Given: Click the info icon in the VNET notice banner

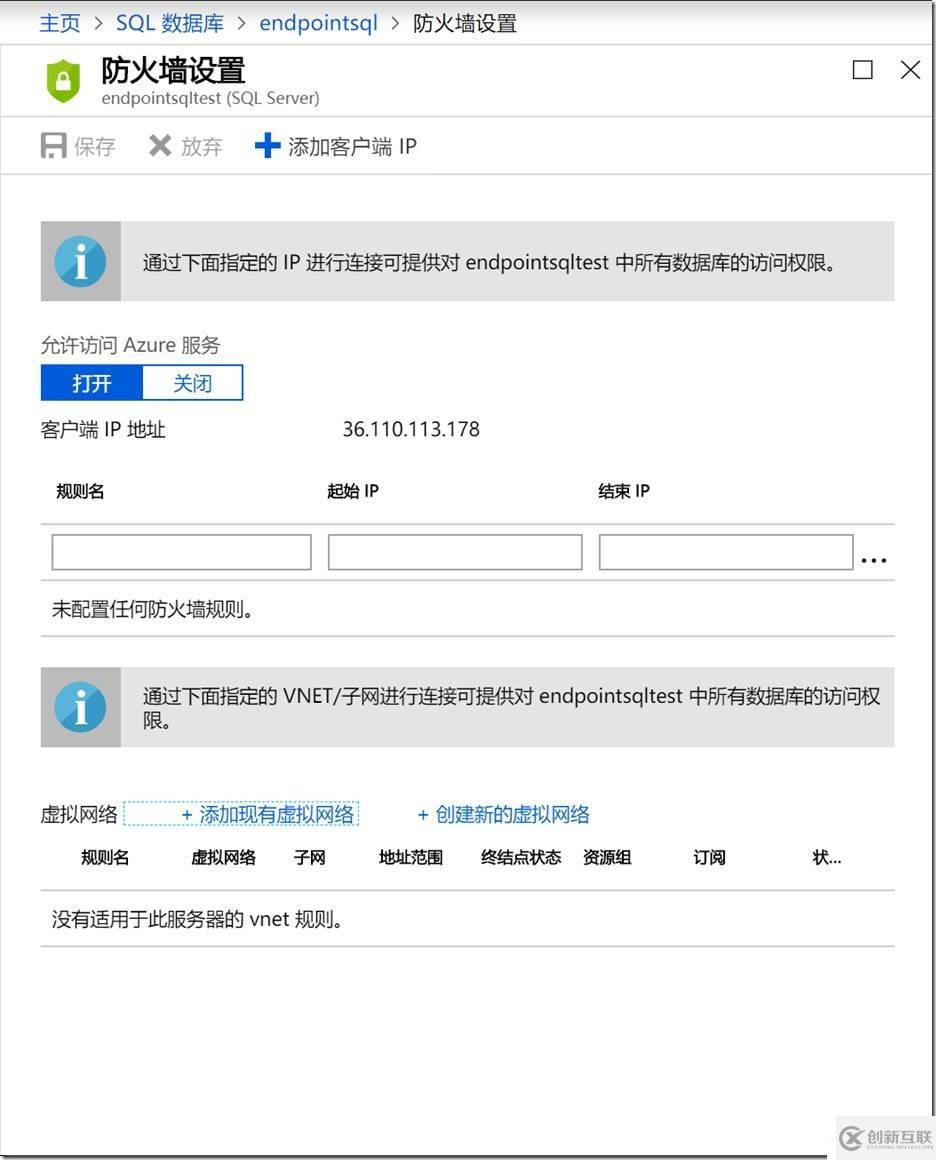Looking at the screenshot, I should click(x=80, y=706).
